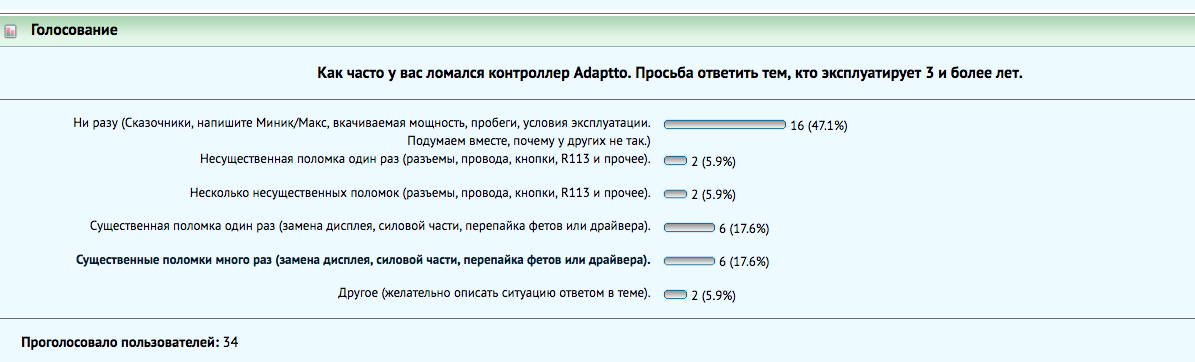The height and width of the screenshot is (362, 1195).
Task: Click the result bar for 'Другое'
Action: point(676,295)
